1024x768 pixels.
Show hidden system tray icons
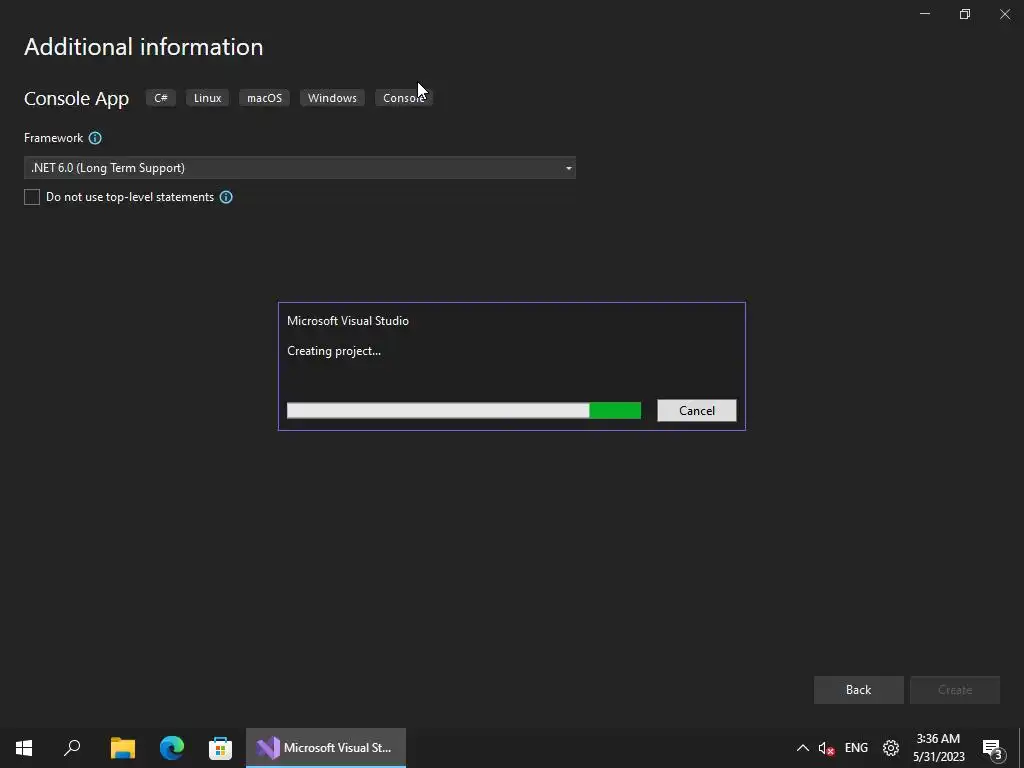803,748
